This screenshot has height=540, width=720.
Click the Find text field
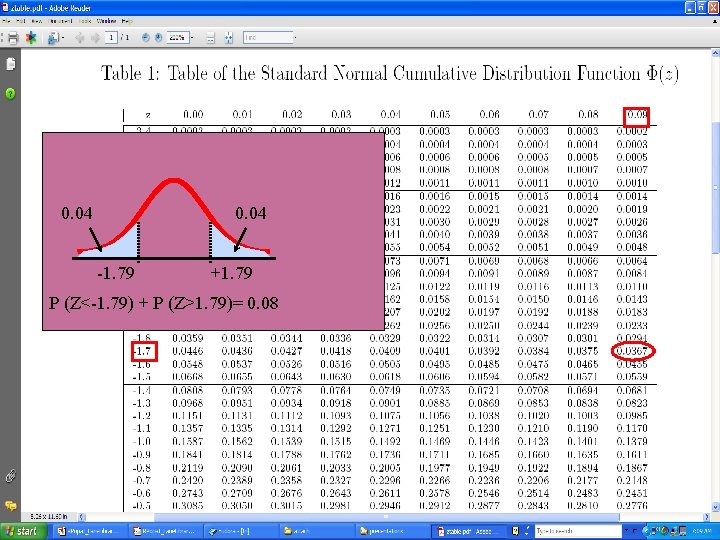(268, 38)
